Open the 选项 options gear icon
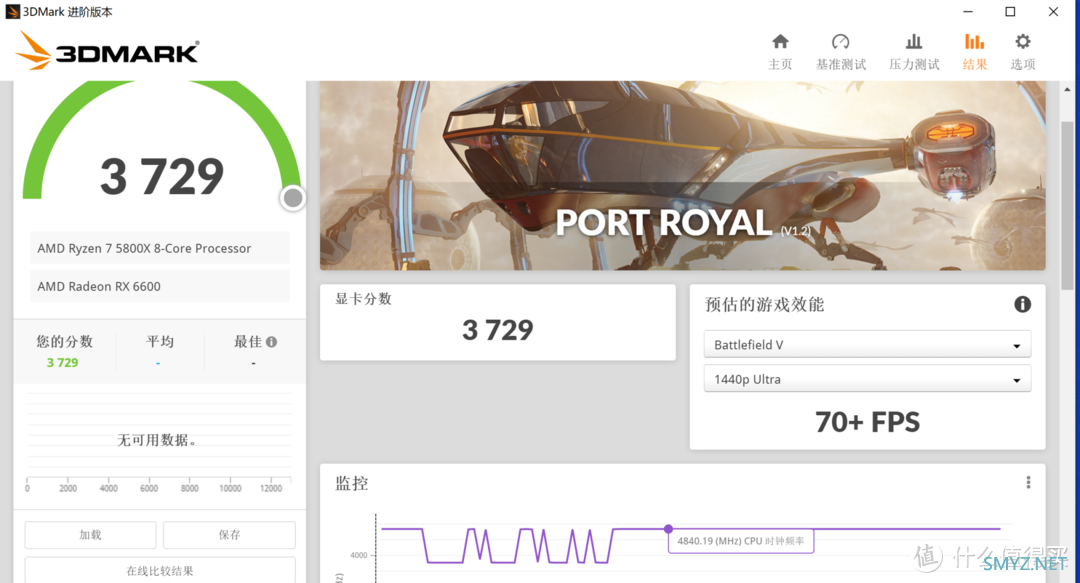Viewport: 1080px width, 583px height. [x=1023, y=42]
